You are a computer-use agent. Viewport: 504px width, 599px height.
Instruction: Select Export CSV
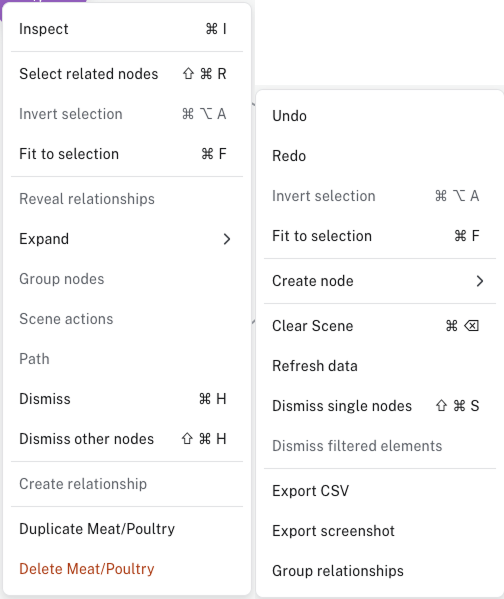pyautogui.click(x=380, y=491)
